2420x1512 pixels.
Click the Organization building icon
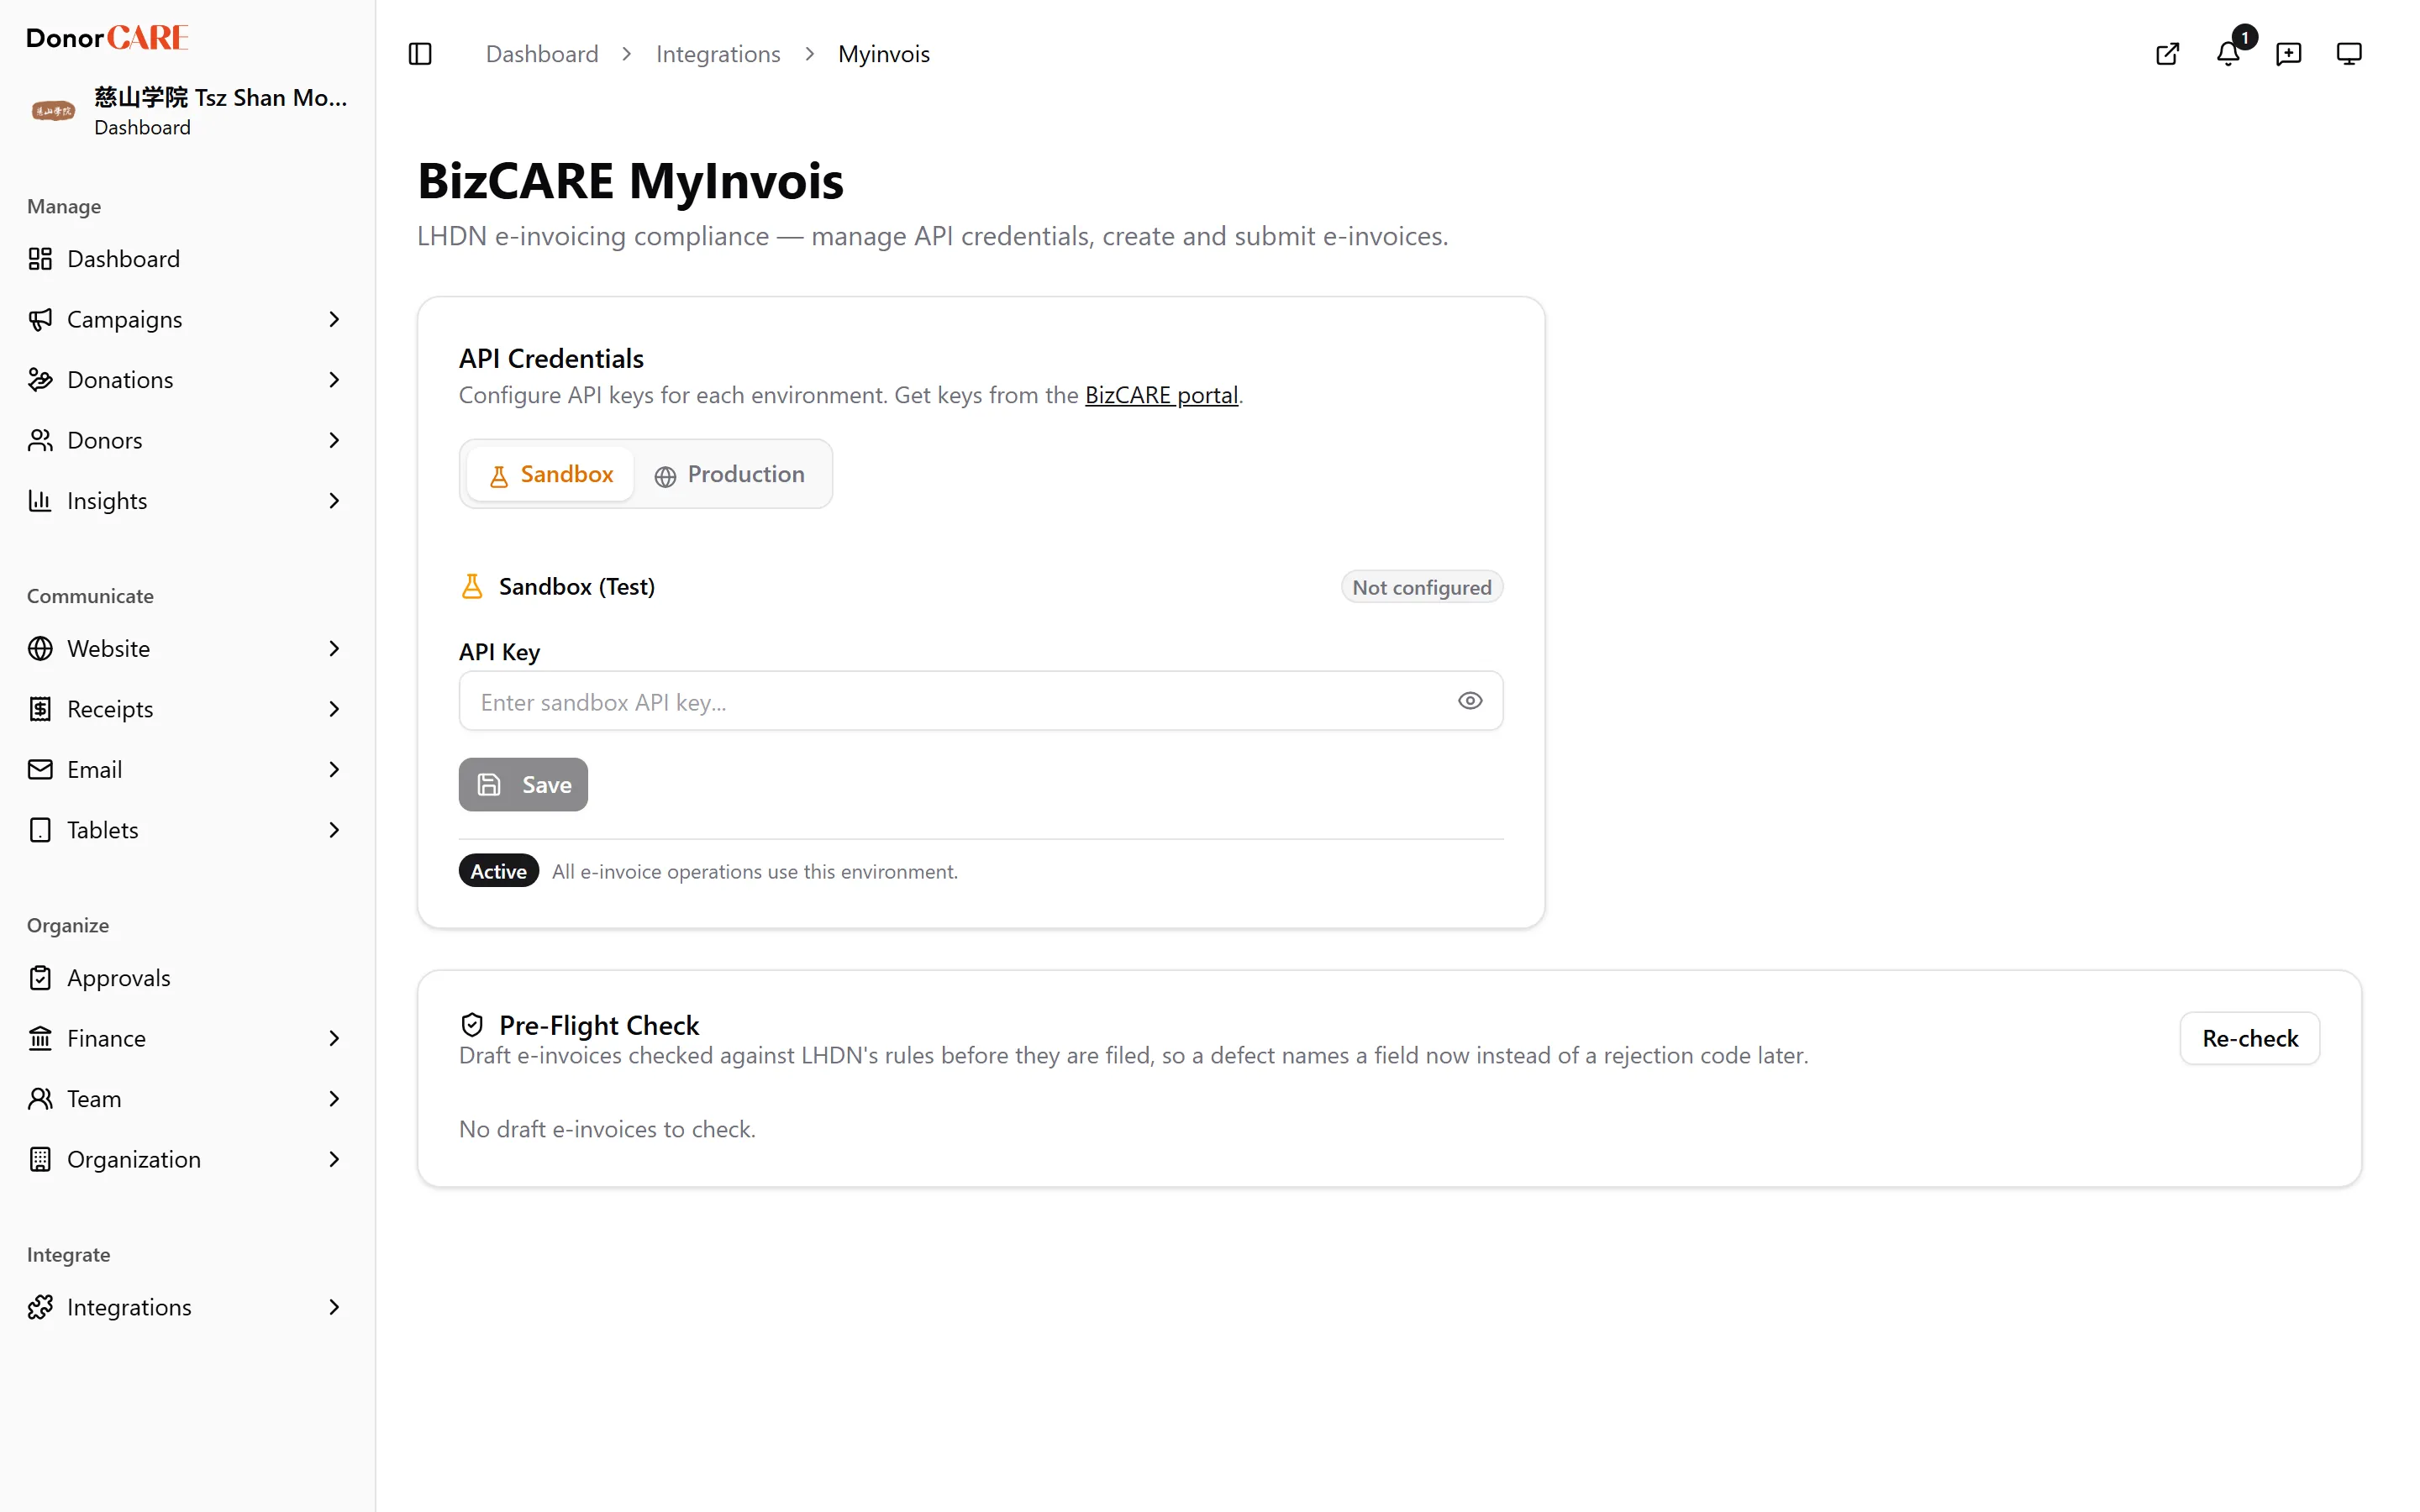(x=40, y=1160)
